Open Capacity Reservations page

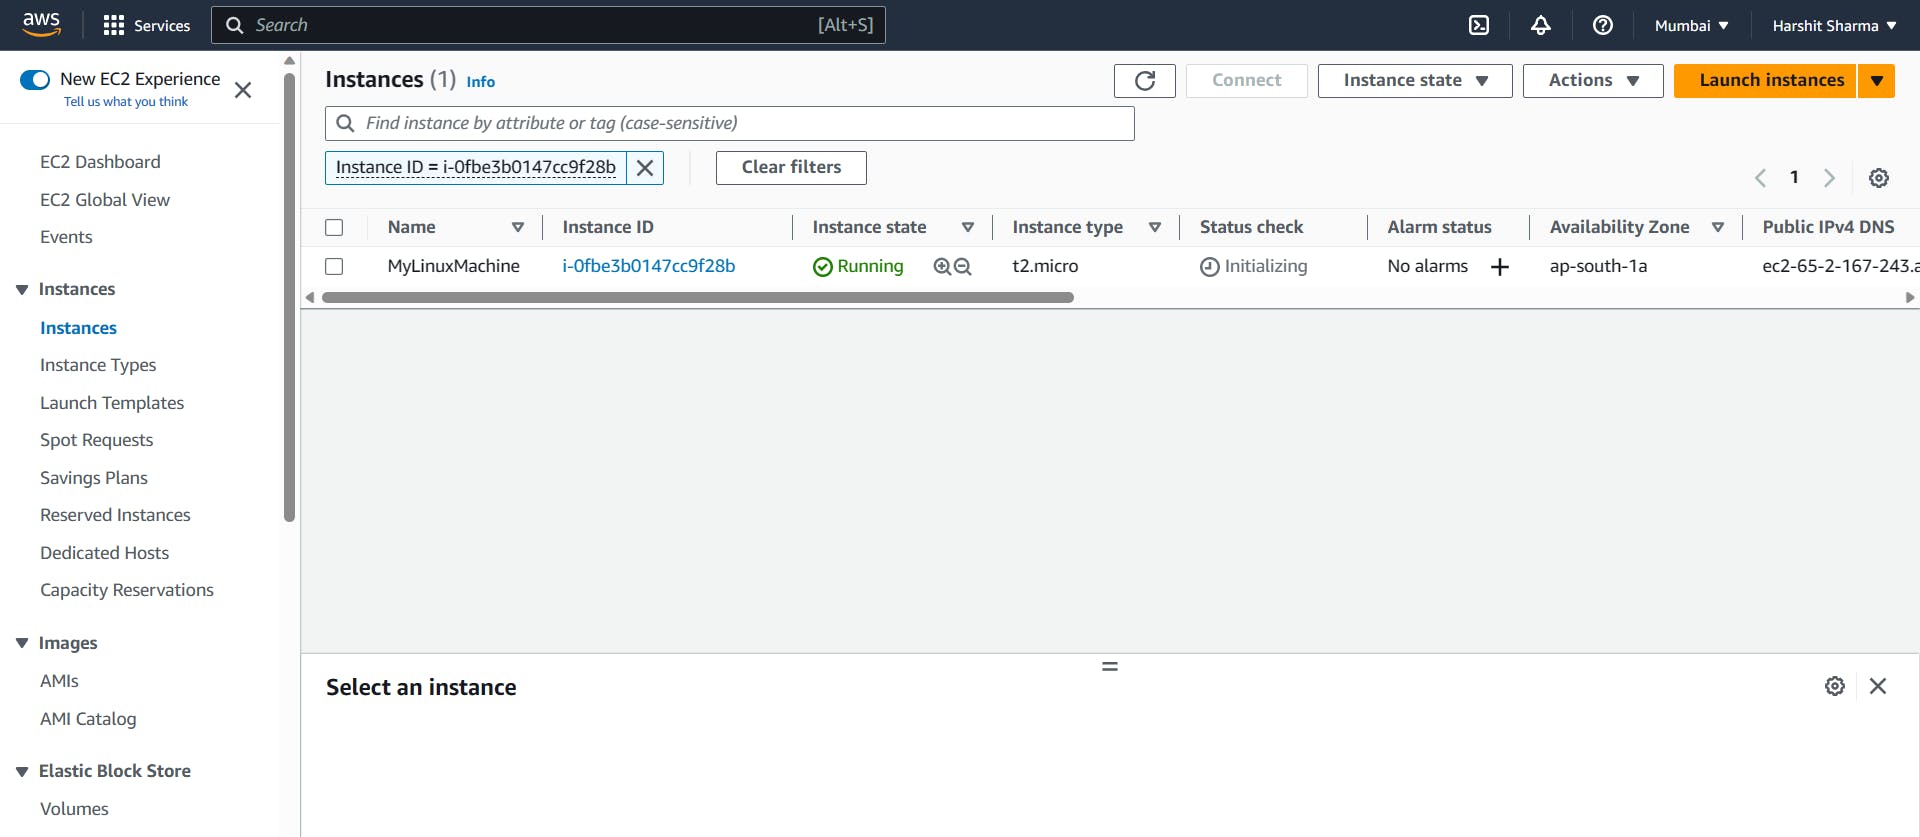point(127,590)
